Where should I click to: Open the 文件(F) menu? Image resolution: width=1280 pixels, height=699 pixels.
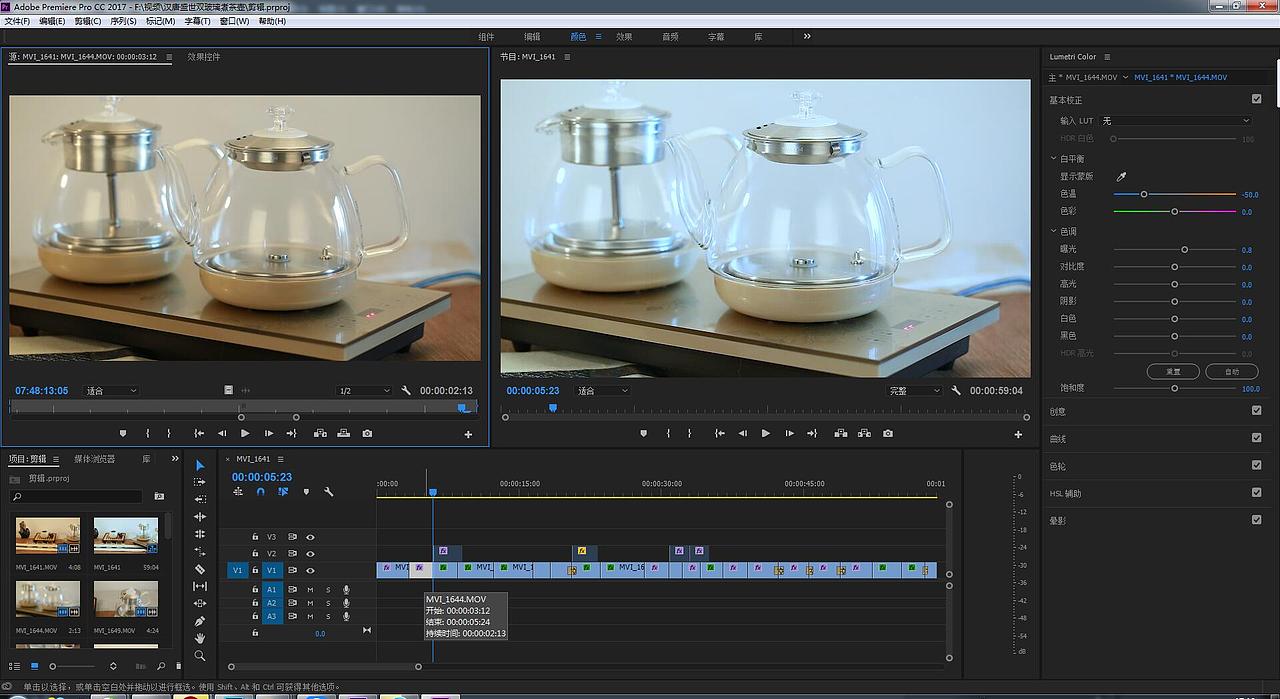[18, 21]
